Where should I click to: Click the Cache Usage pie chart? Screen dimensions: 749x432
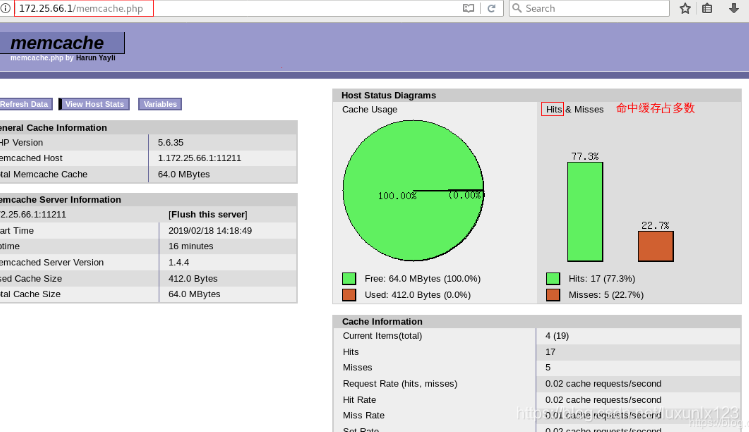(414, 190)
